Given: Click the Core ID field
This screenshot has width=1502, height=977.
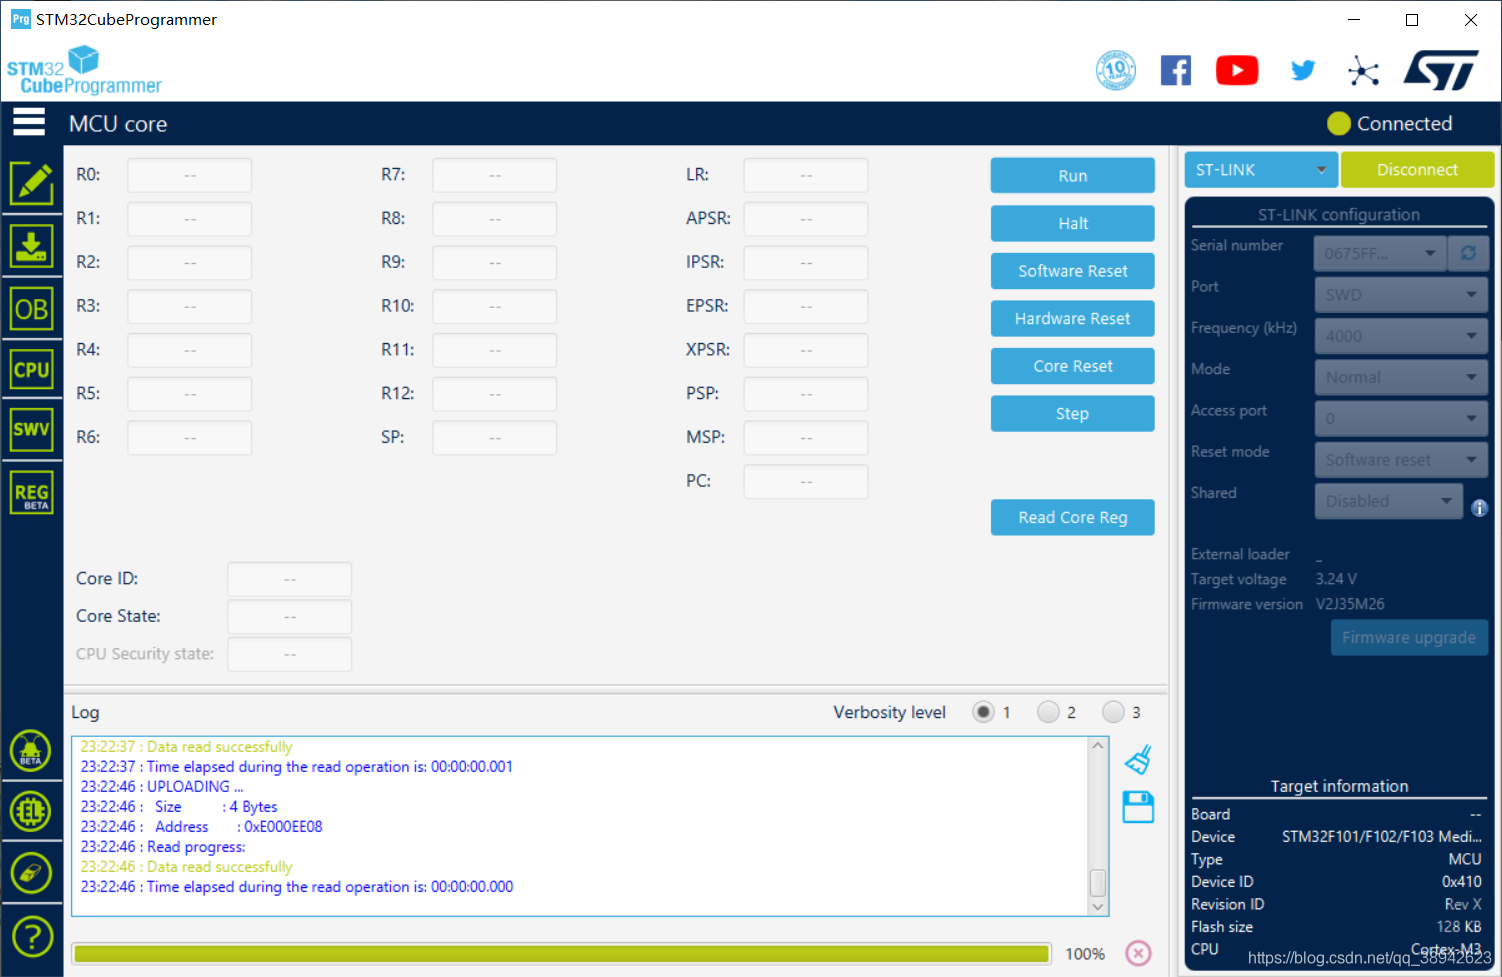Looking at the screenshot, I should click(x=290, y=579).
